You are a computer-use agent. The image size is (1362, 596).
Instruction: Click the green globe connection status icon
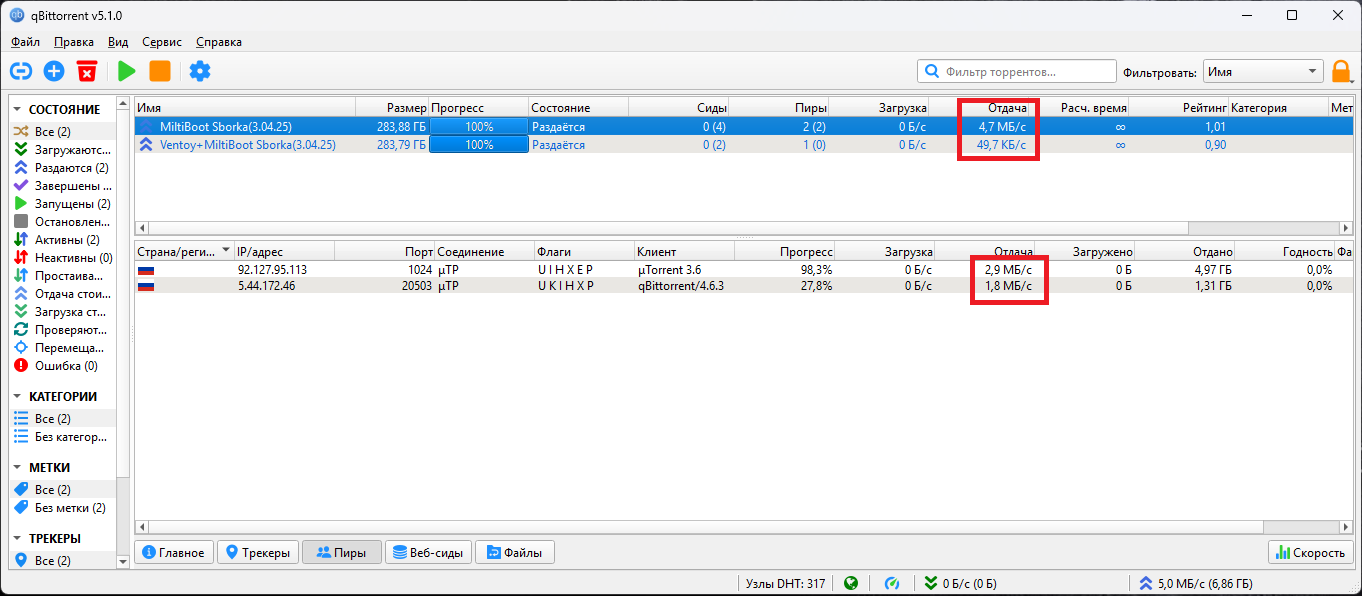pos(851,583)
